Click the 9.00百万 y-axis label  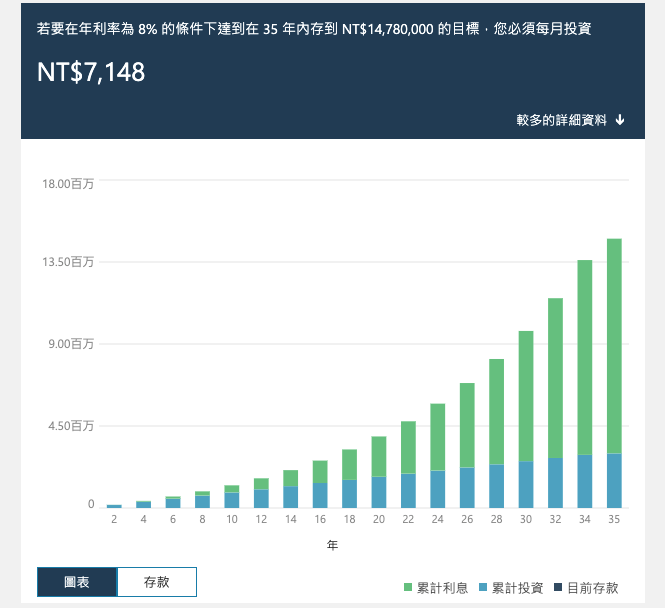(x=71, y=343)
